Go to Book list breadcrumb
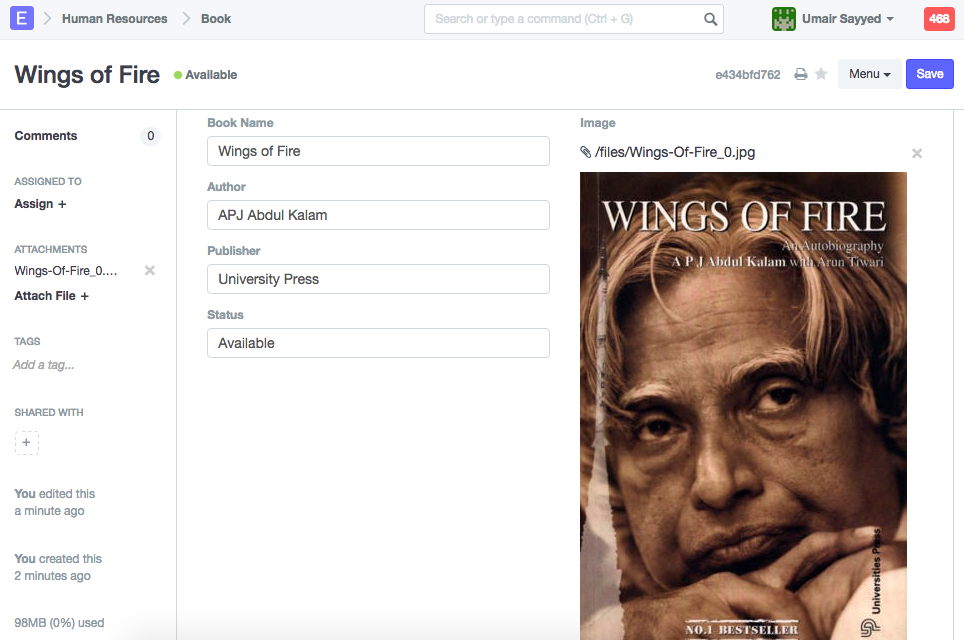The height and width of the screenshot is (640, 964). tap(216, 19)
